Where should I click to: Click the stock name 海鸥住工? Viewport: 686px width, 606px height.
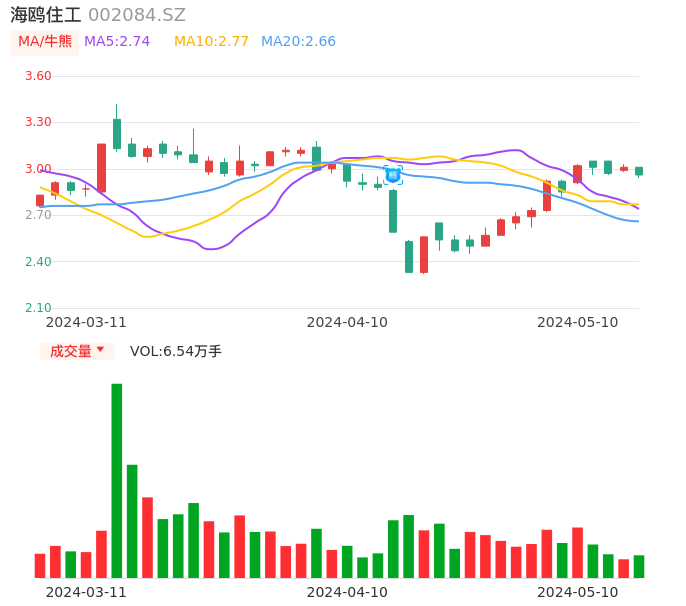coord(45,15)
